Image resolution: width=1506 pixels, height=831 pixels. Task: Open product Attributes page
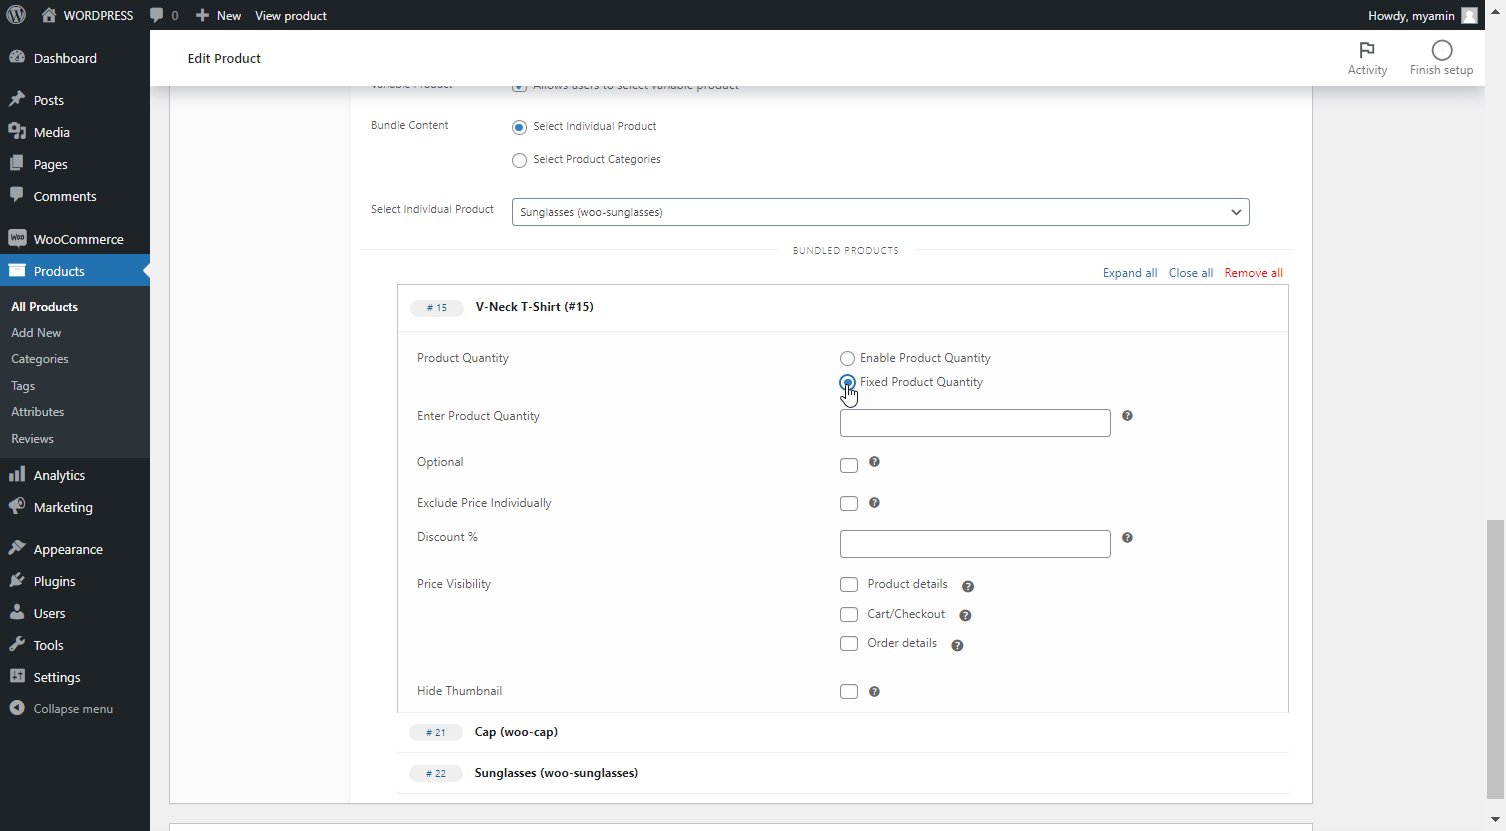(37, 412)
